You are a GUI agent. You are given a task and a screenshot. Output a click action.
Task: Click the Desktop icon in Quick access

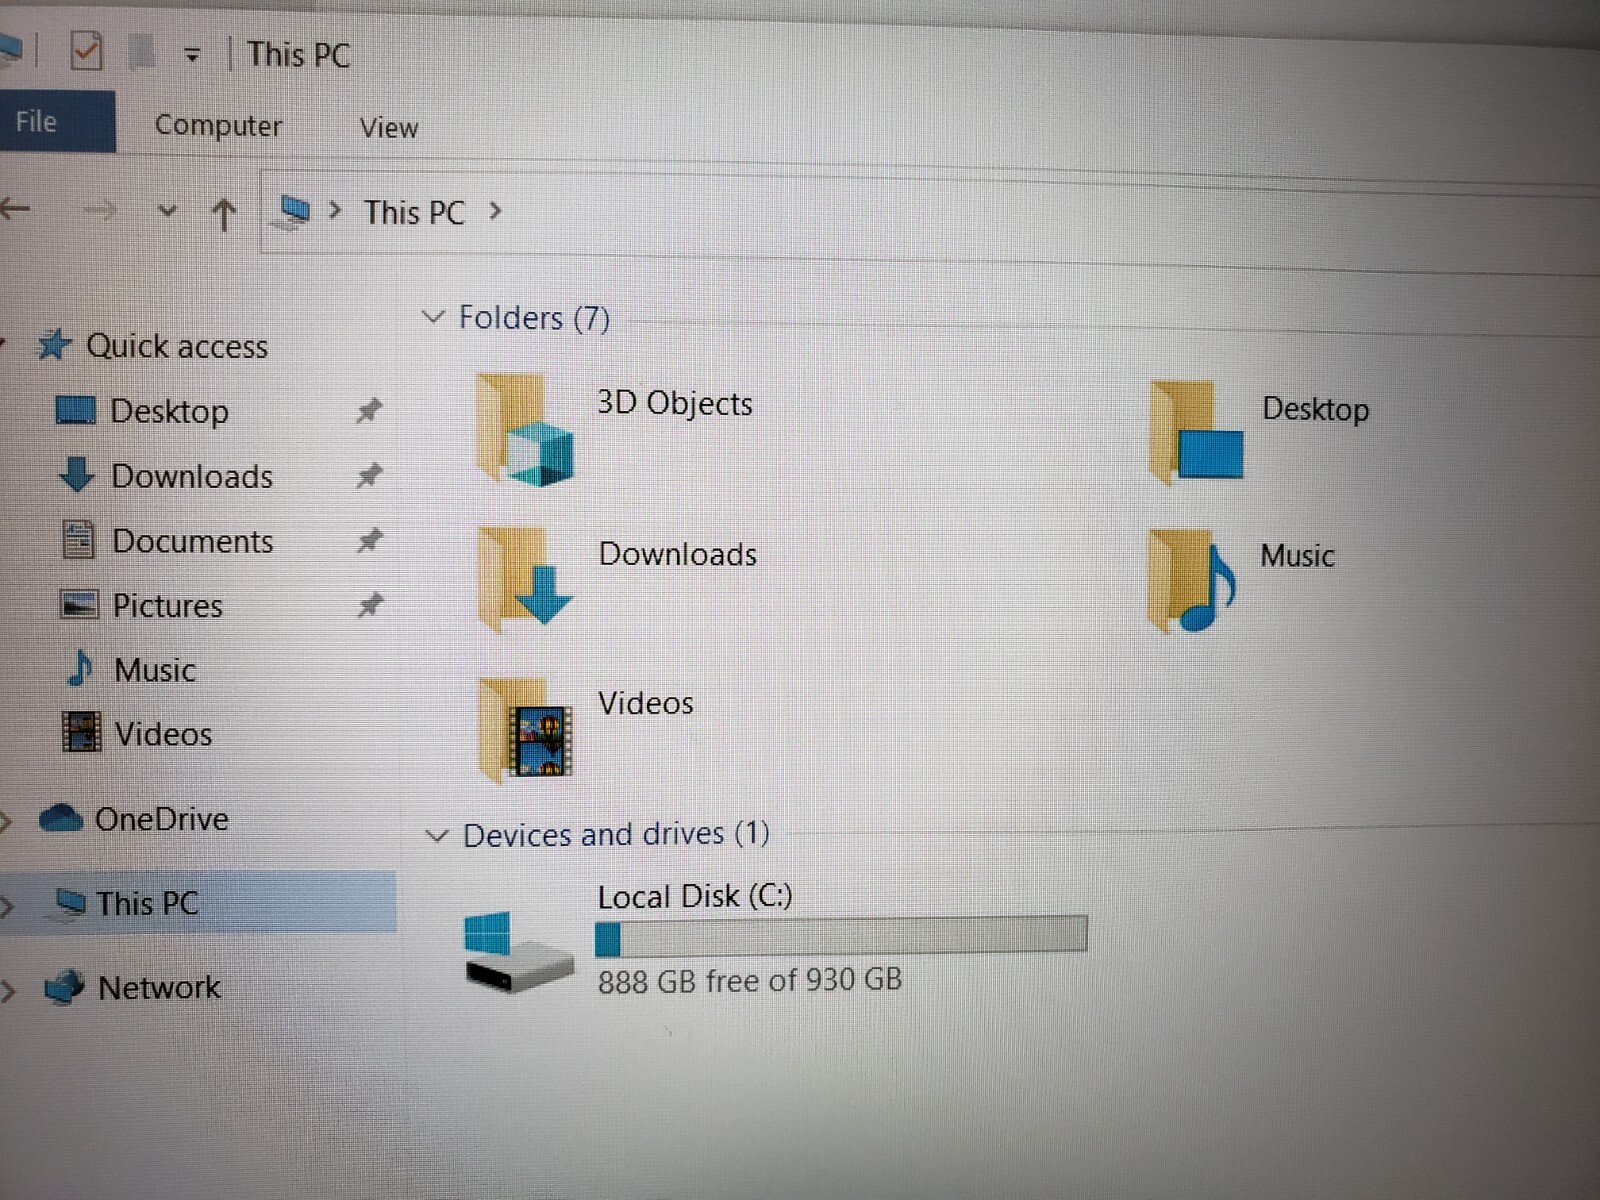pos(76,410)
